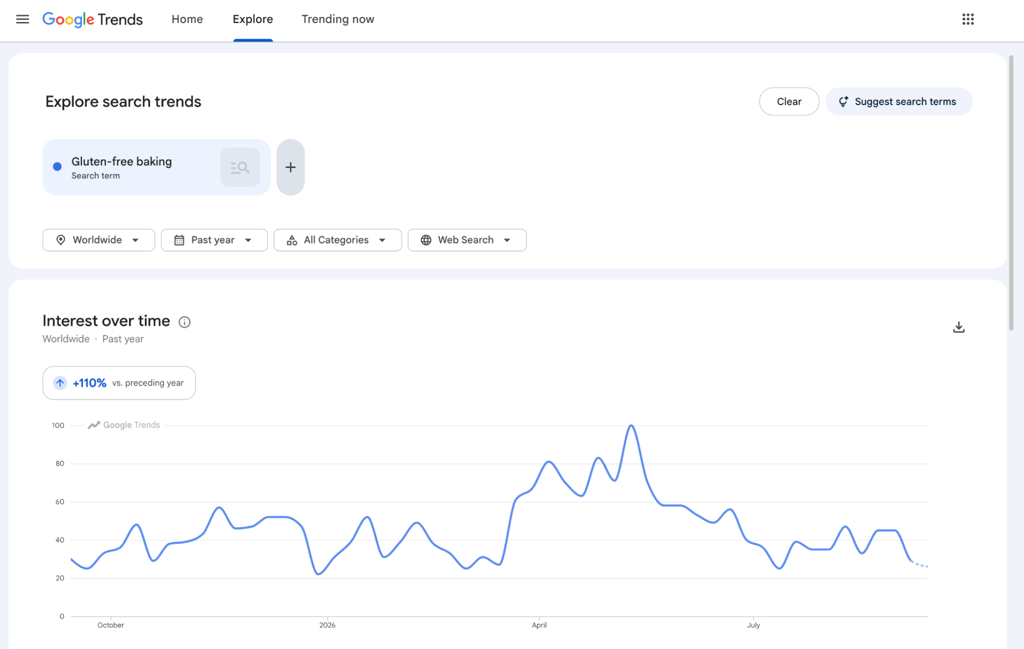Viewport: 1024px width, 649px height.
Task: Select the Explore tab
Action: pos(253,20)
